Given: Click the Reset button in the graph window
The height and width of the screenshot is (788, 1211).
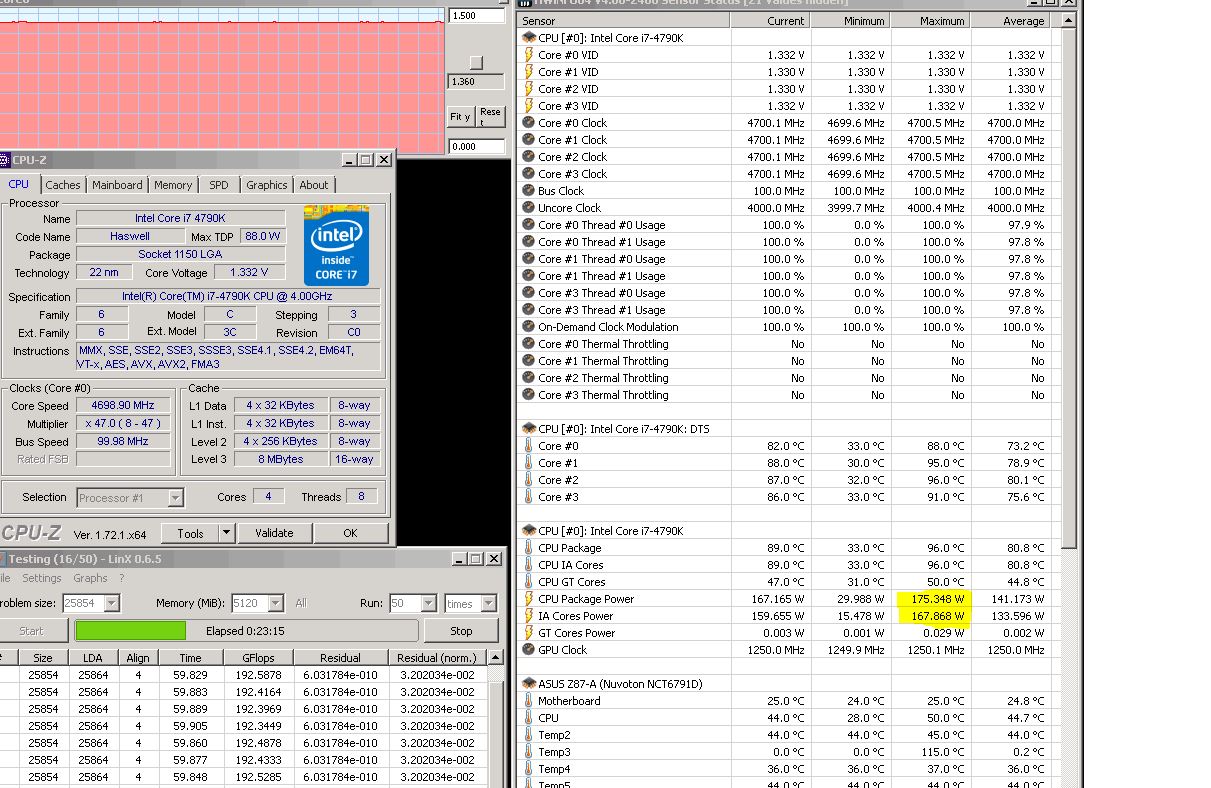Looking at the screenshot, I should [490, 117].
